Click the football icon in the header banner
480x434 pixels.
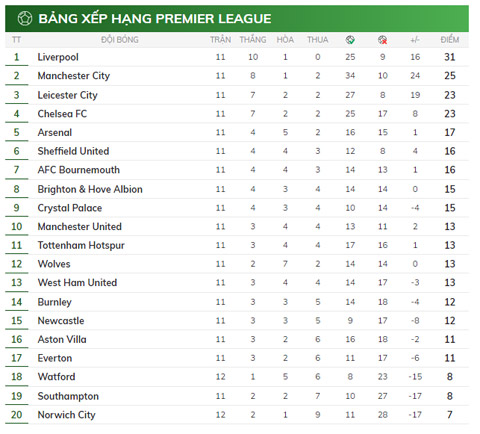25,18
